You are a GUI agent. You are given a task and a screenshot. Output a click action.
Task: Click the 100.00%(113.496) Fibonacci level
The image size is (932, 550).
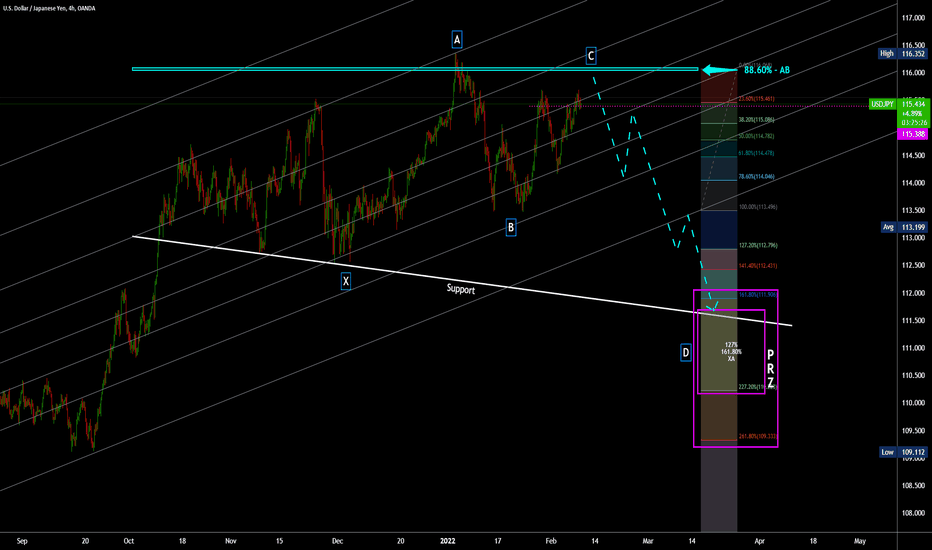pos(758,207)
